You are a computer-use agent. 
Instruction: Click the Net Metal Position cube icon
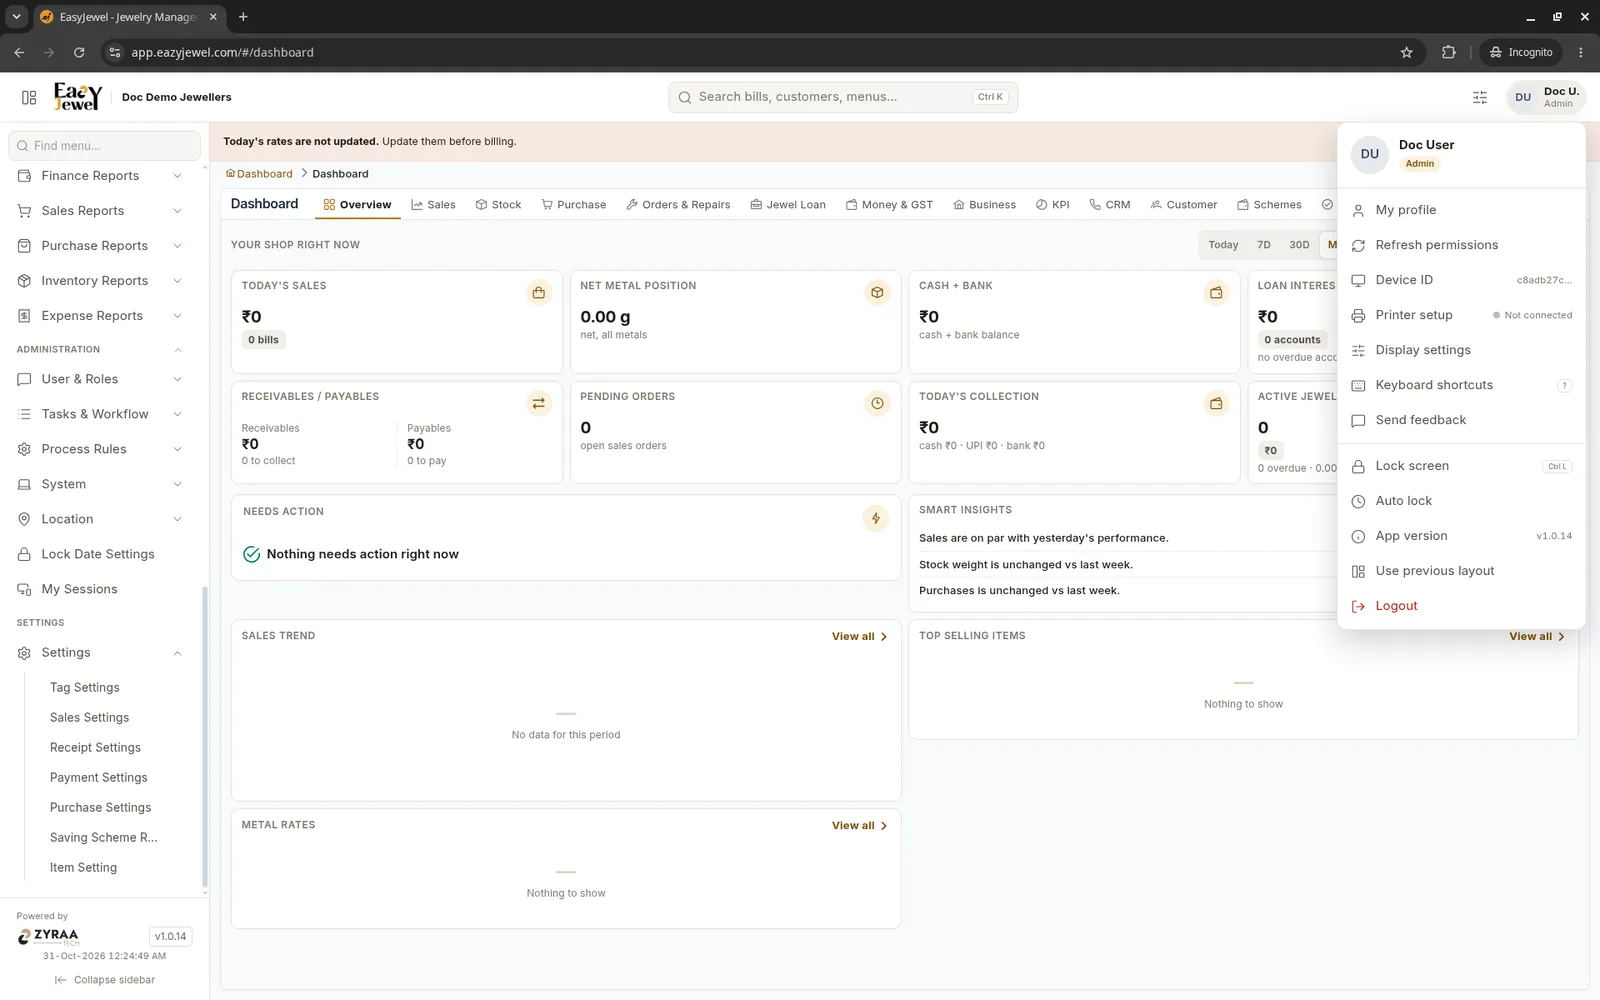point(877,293)
